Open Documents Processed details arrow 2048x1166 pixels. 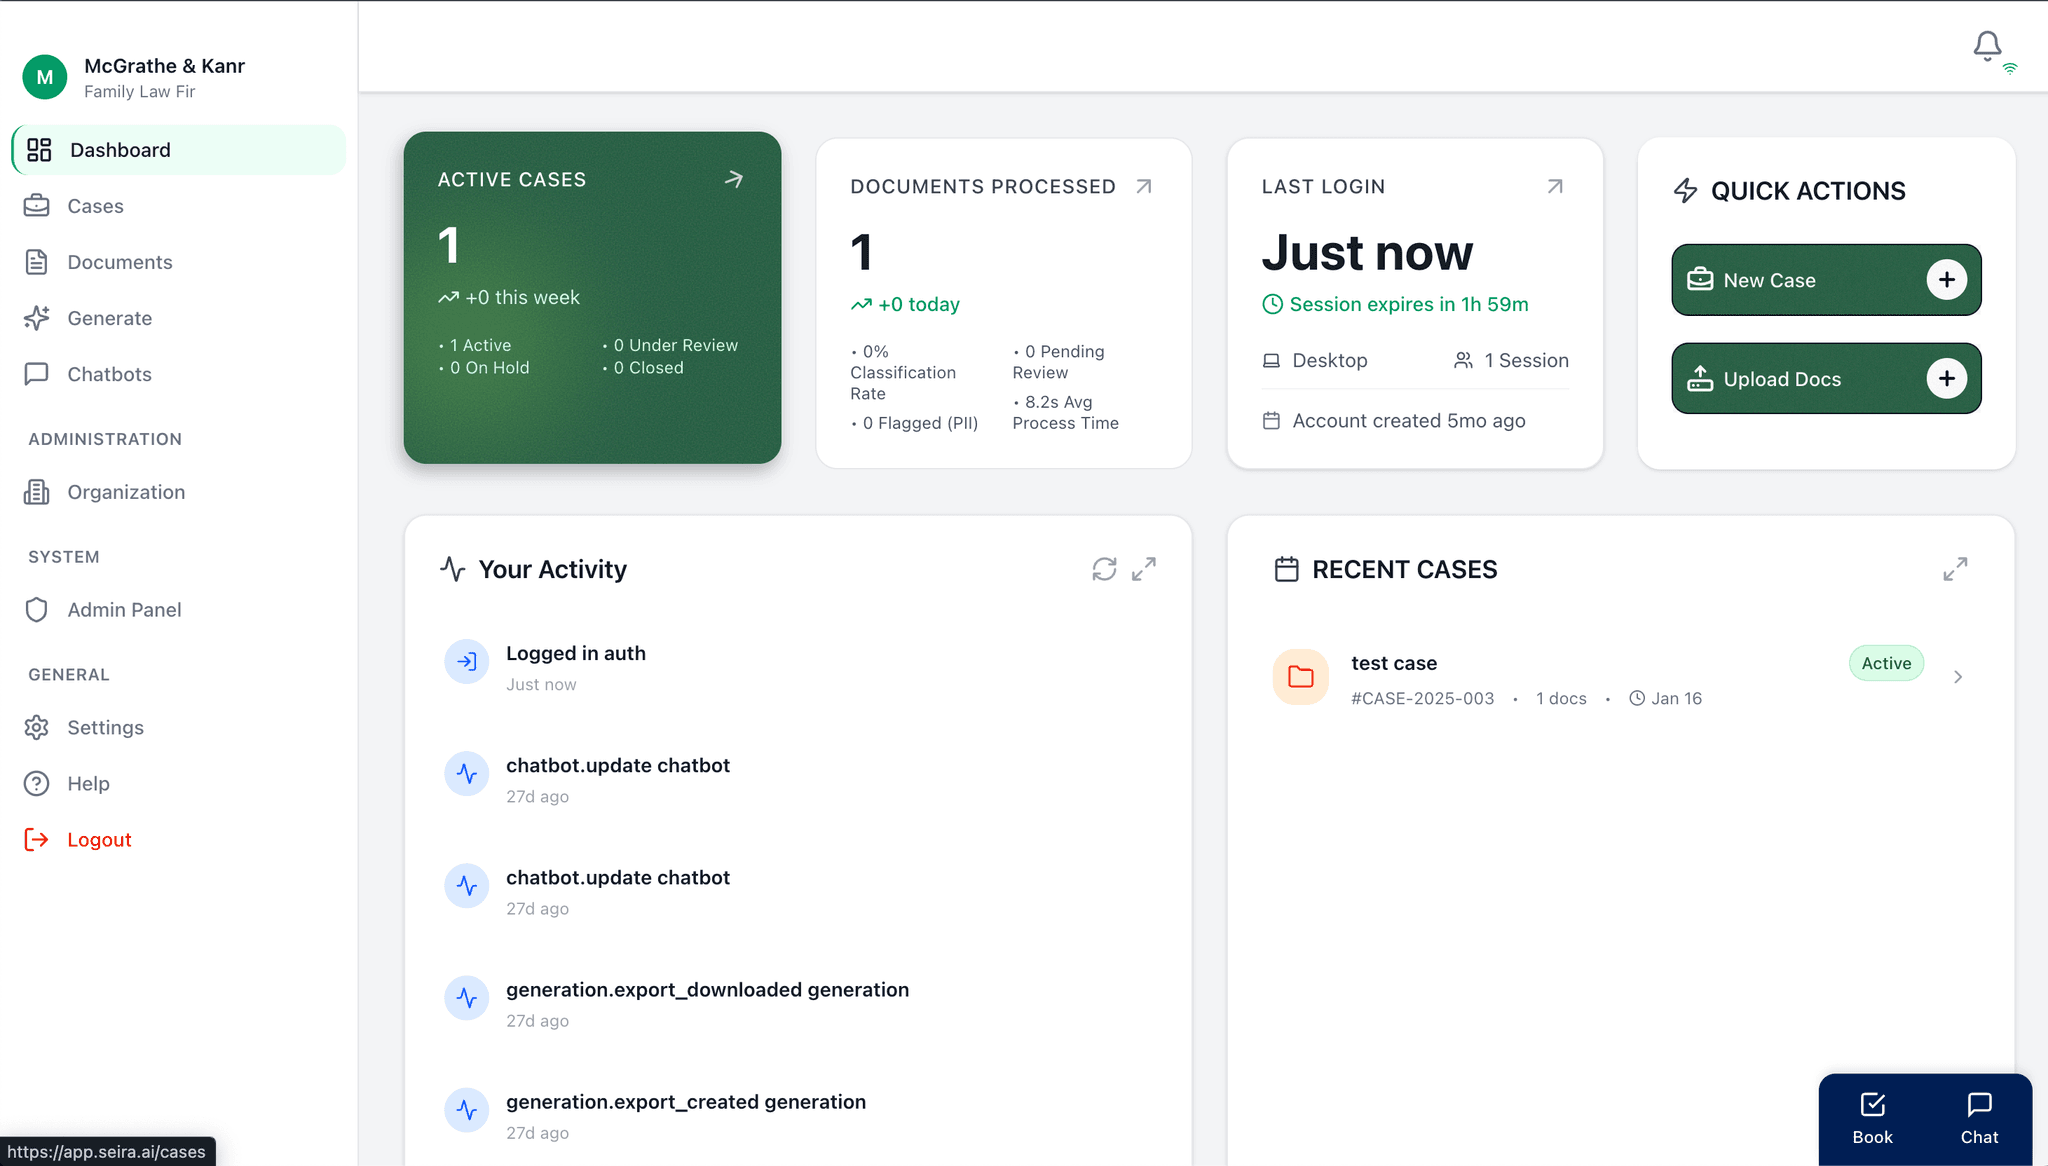(1144, 187)
